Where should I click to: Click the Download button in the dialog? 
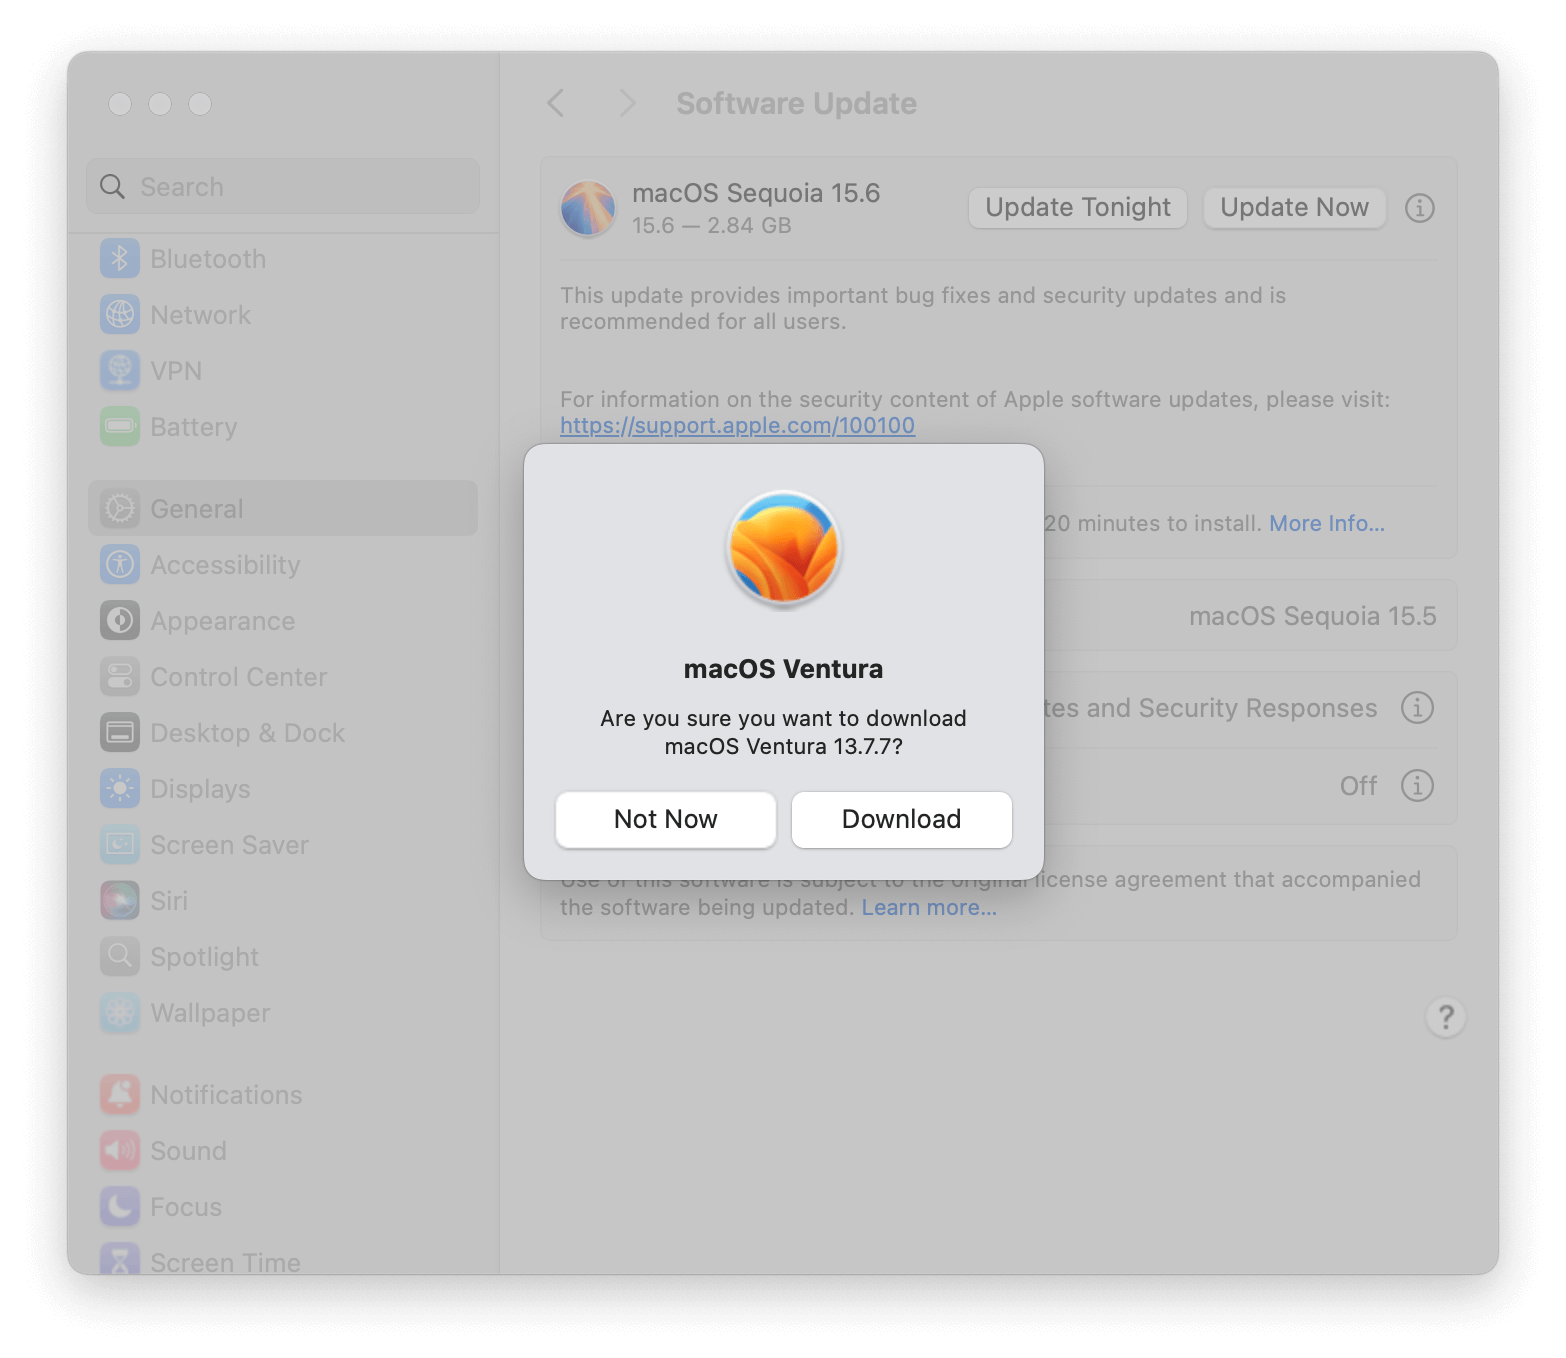(901, 819)
